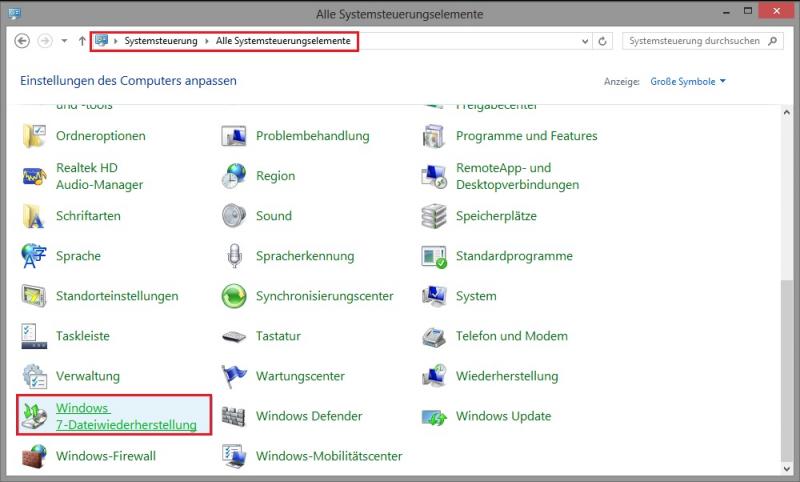
Task: Click the Back navigation button
Action: click(22, 41)
